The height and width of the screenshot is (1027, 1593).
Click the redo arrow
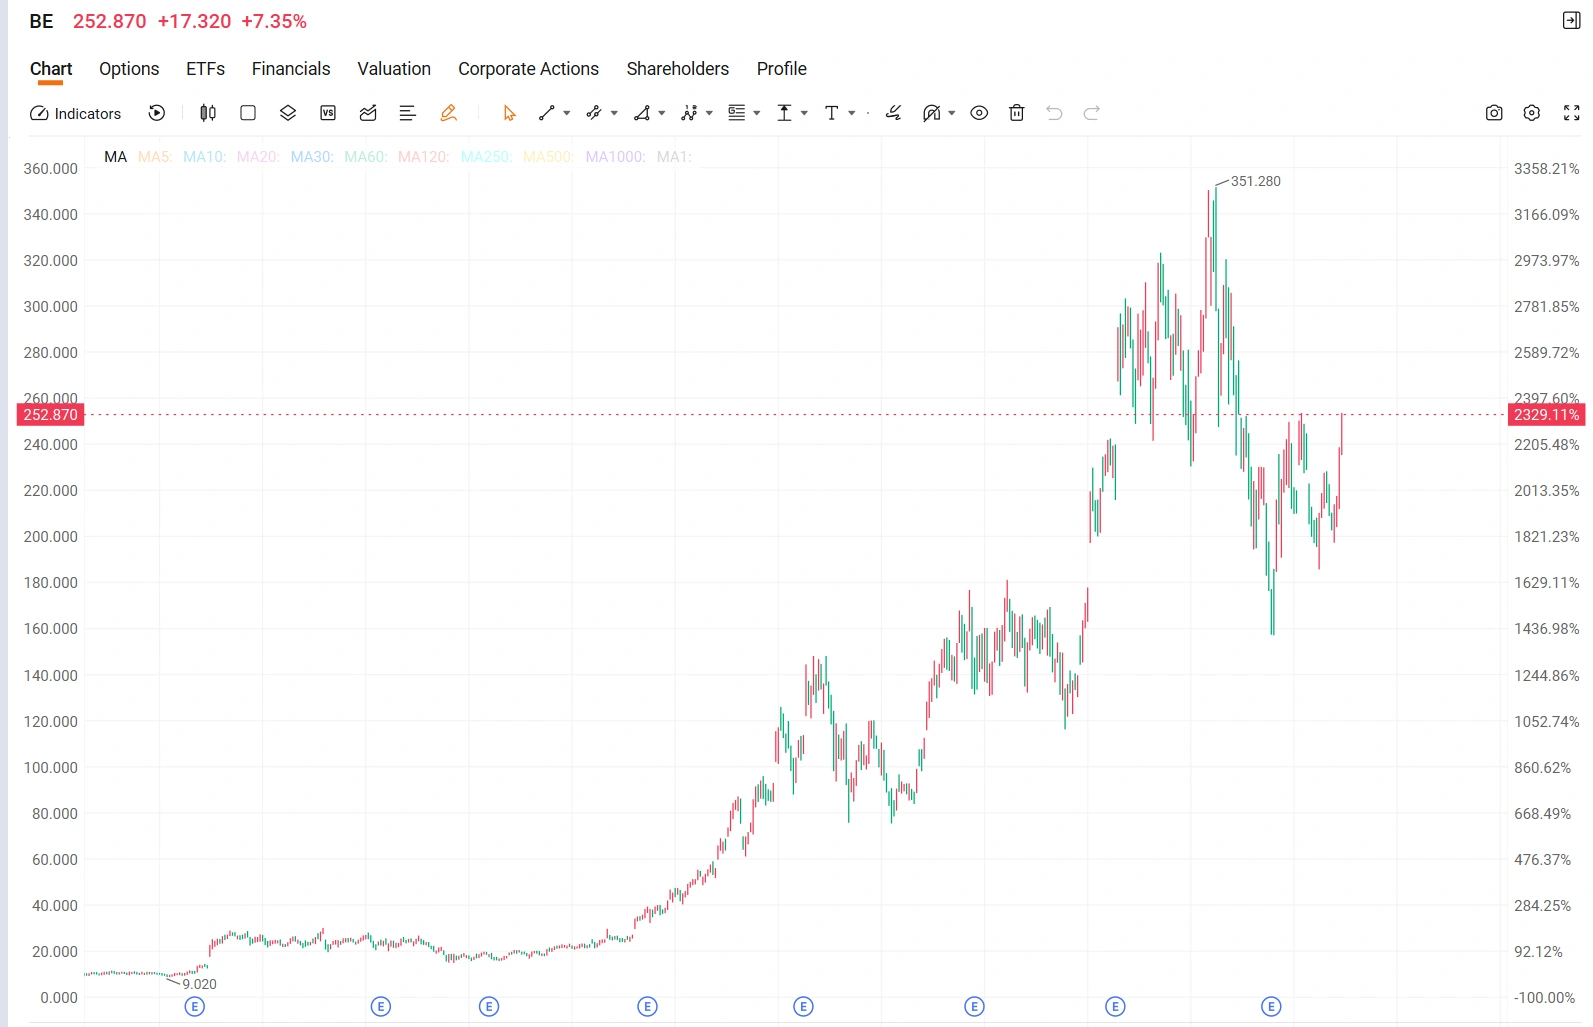tap(1092, 113)
